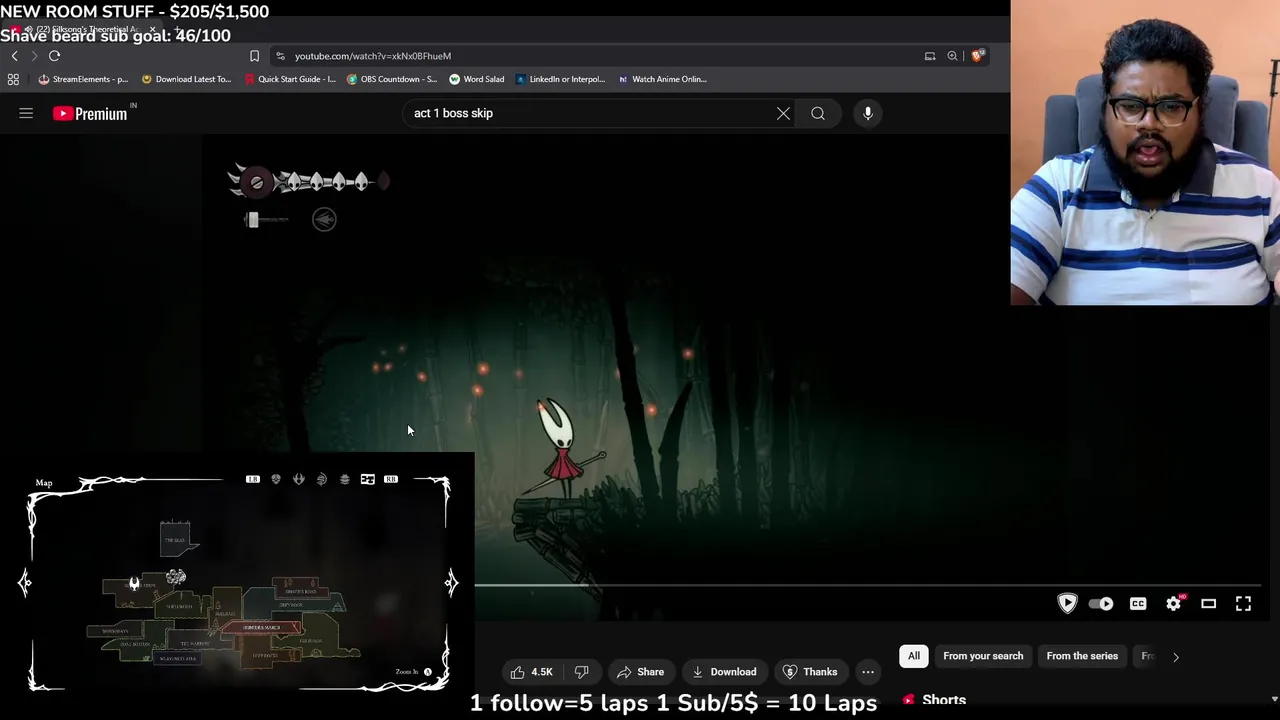Click the browser forward arrow
Screen dimensions: 1280x720
tap(33, 56)
